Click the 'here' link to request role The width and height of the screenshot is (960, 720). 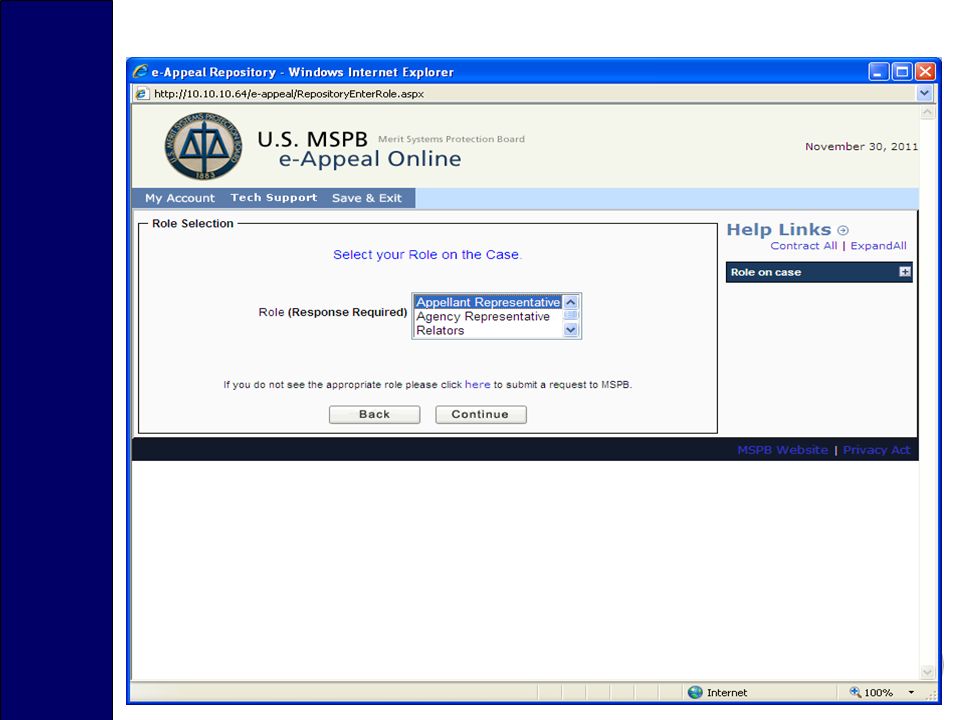coord(478,384)
